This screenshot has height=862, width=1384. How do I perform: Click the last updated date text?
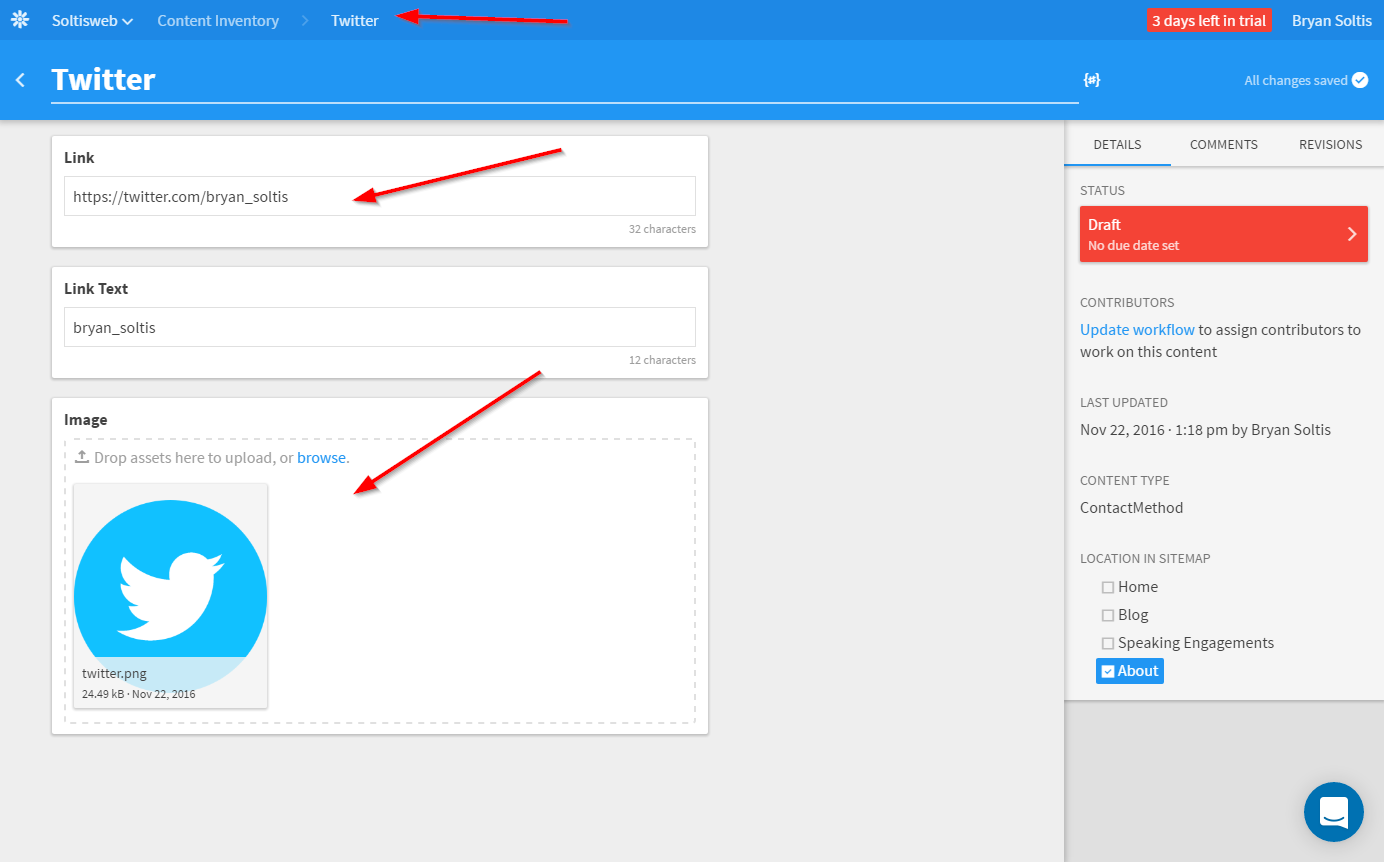pyautogui.click(x=1205, y=429)
